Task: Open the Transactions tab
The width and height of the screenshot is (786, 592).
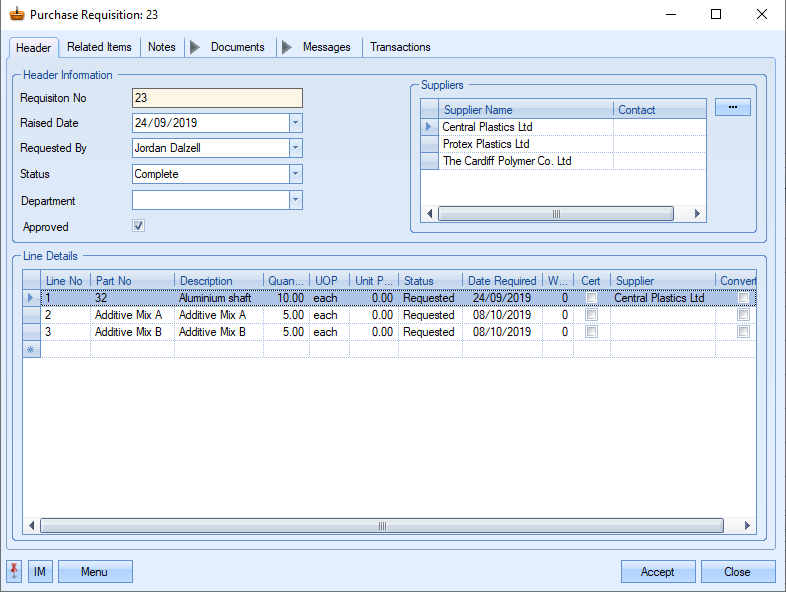Action: pos(400,47)
